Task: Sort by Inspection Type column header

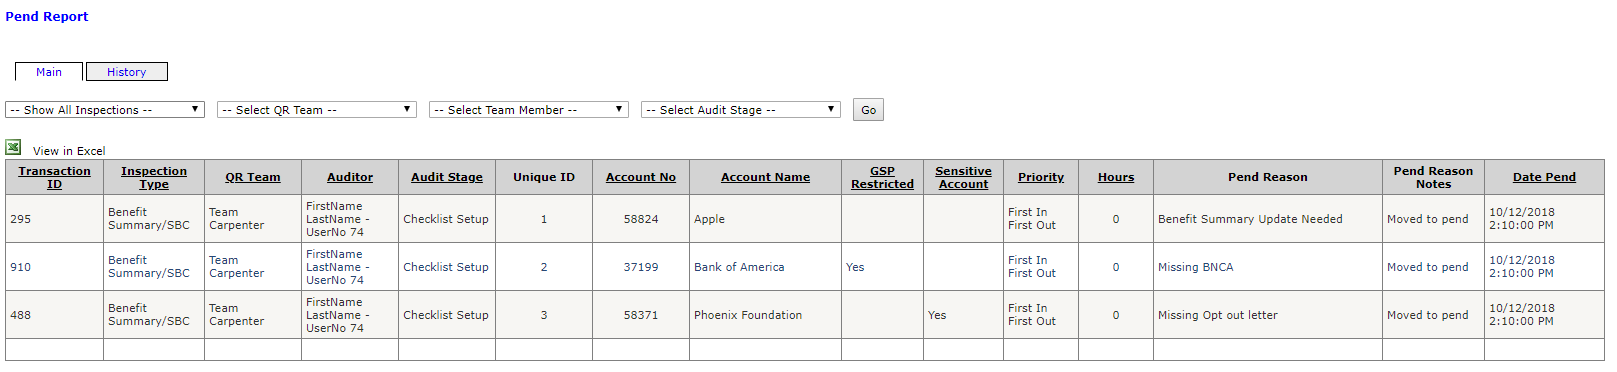Action: pos(154,177)
